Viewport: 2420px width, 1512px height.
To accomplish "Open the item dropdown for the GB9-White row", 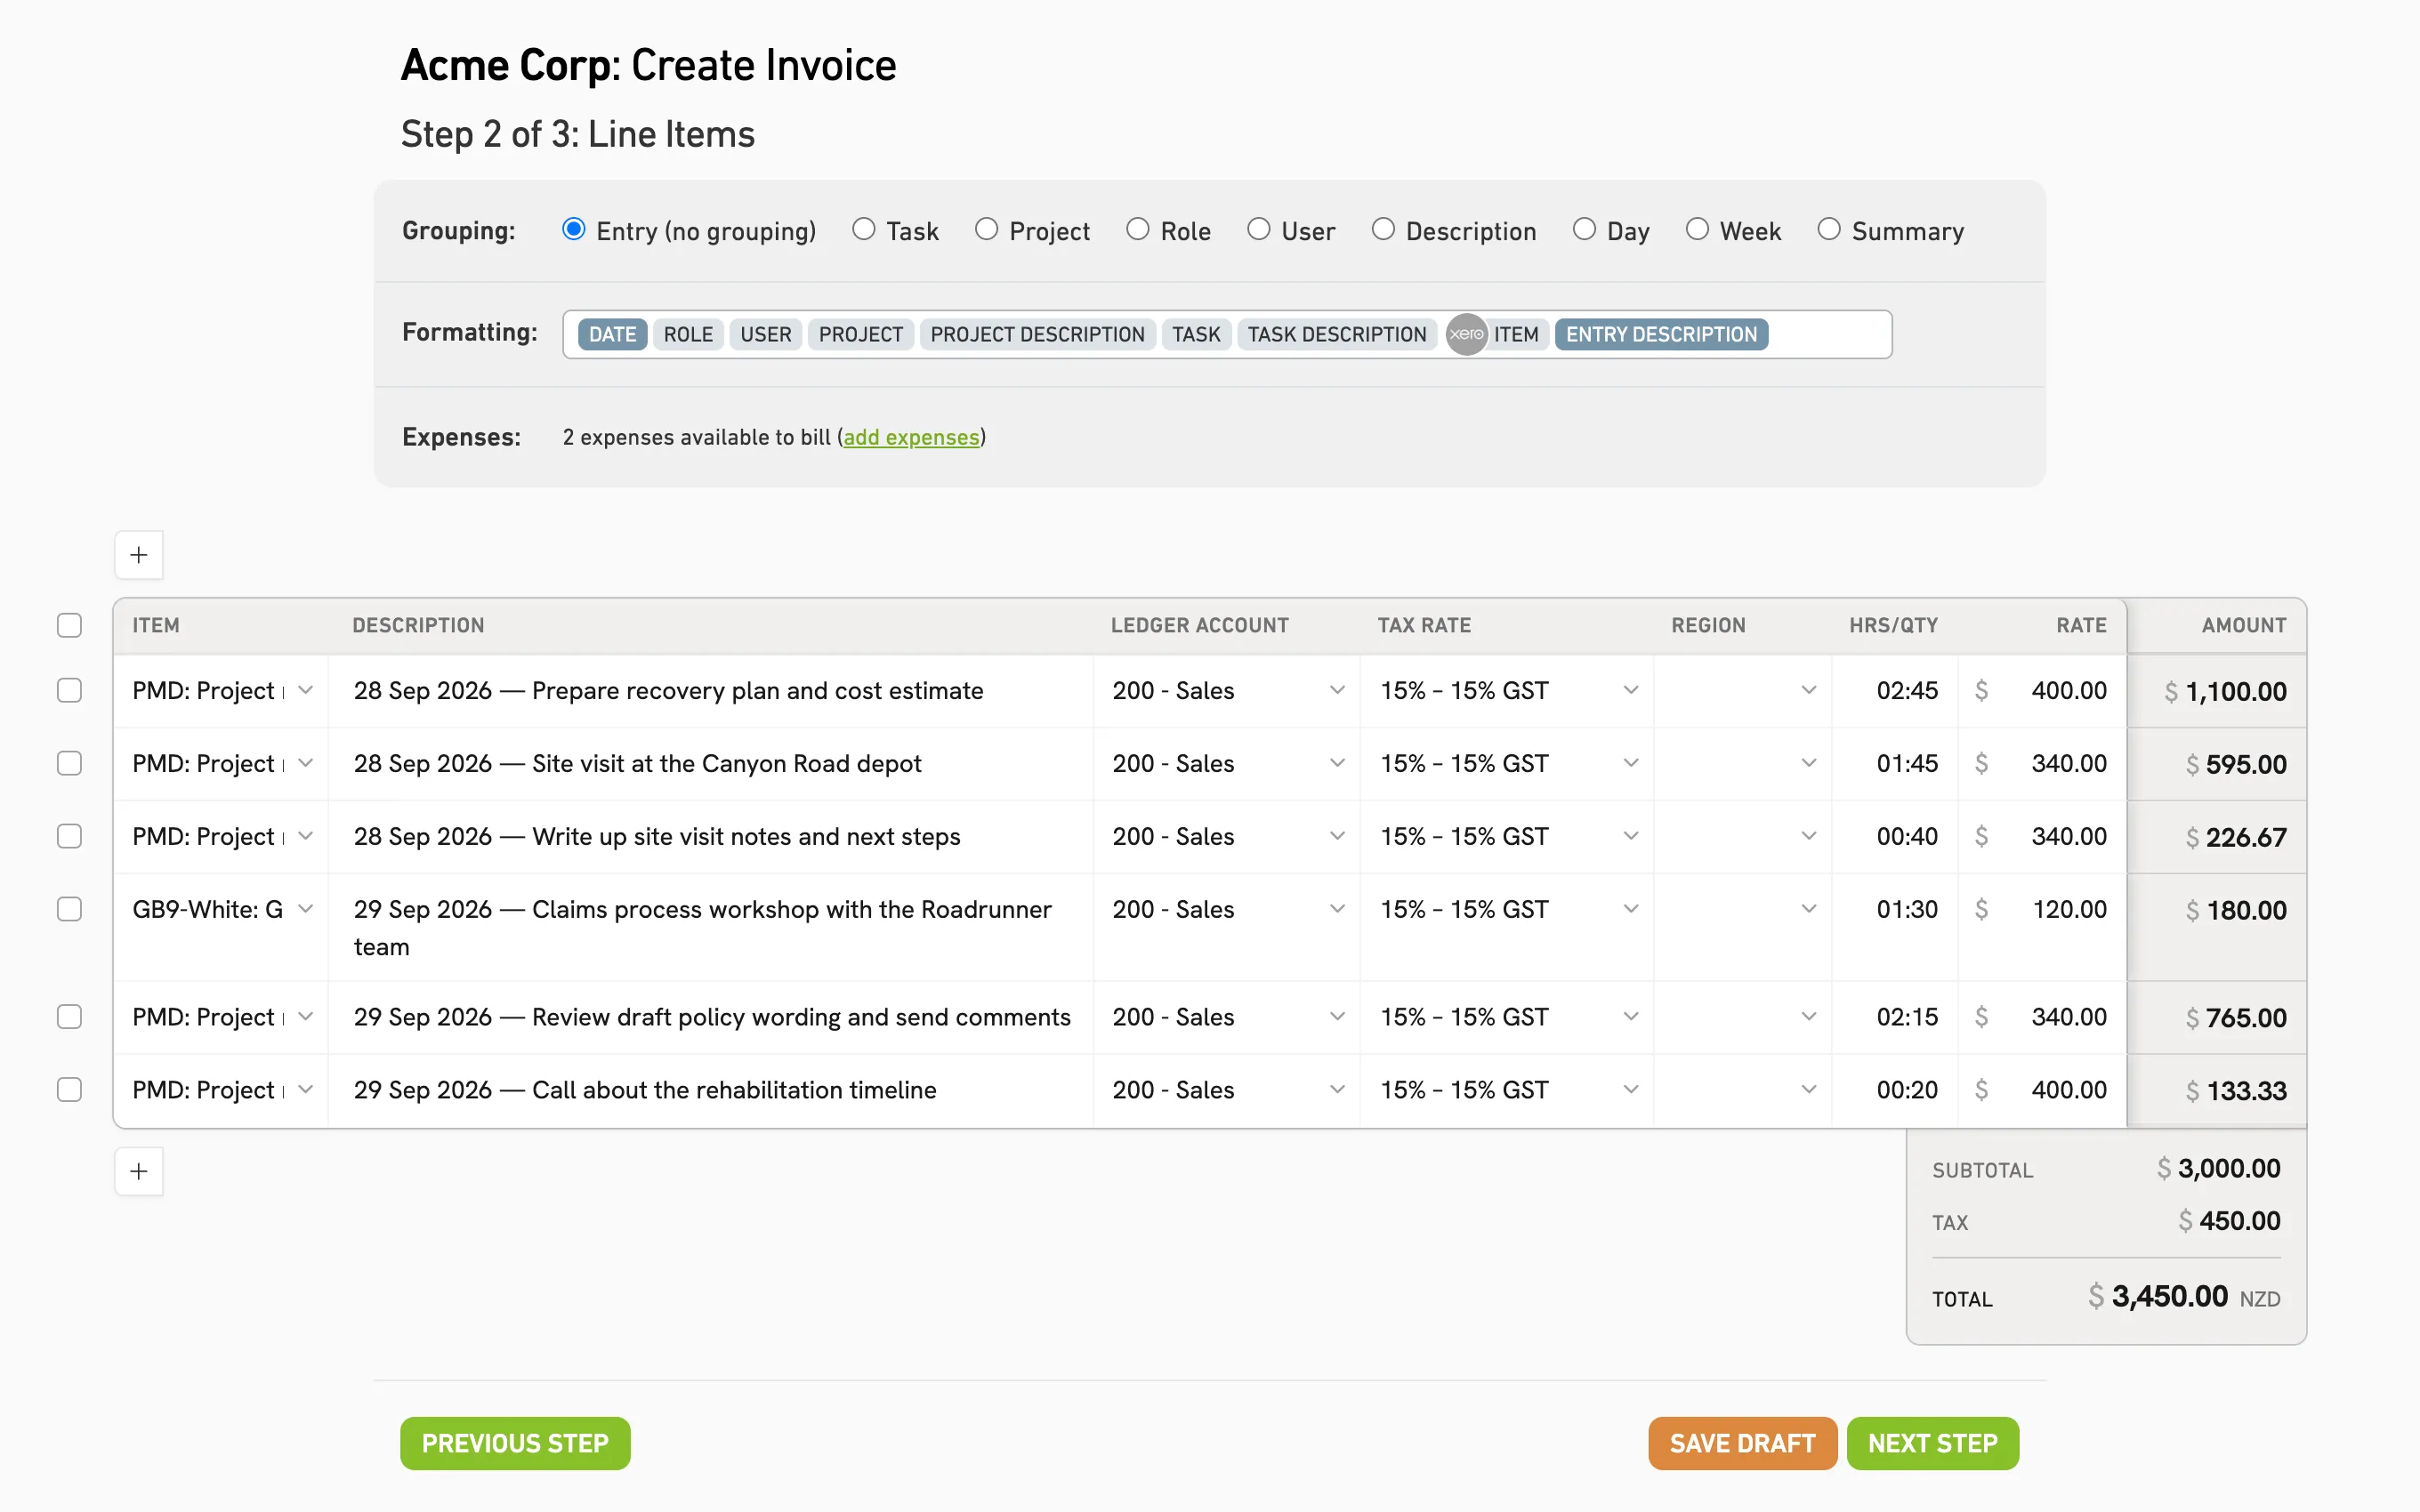I will (x=306, y=910).
